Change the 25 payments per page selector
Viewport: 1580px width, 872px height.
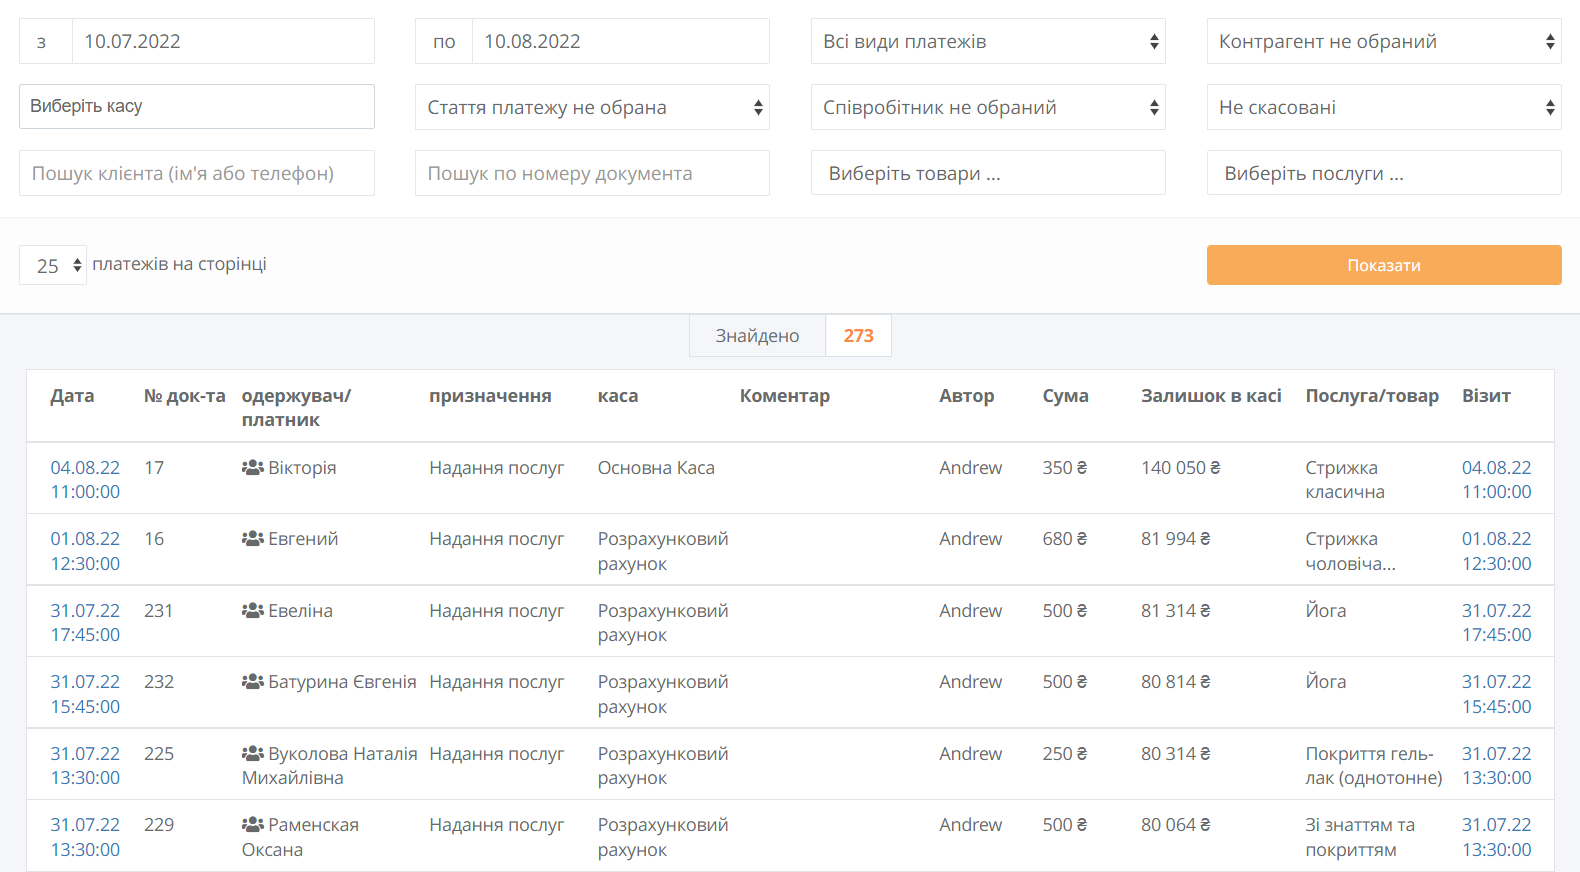53,266
